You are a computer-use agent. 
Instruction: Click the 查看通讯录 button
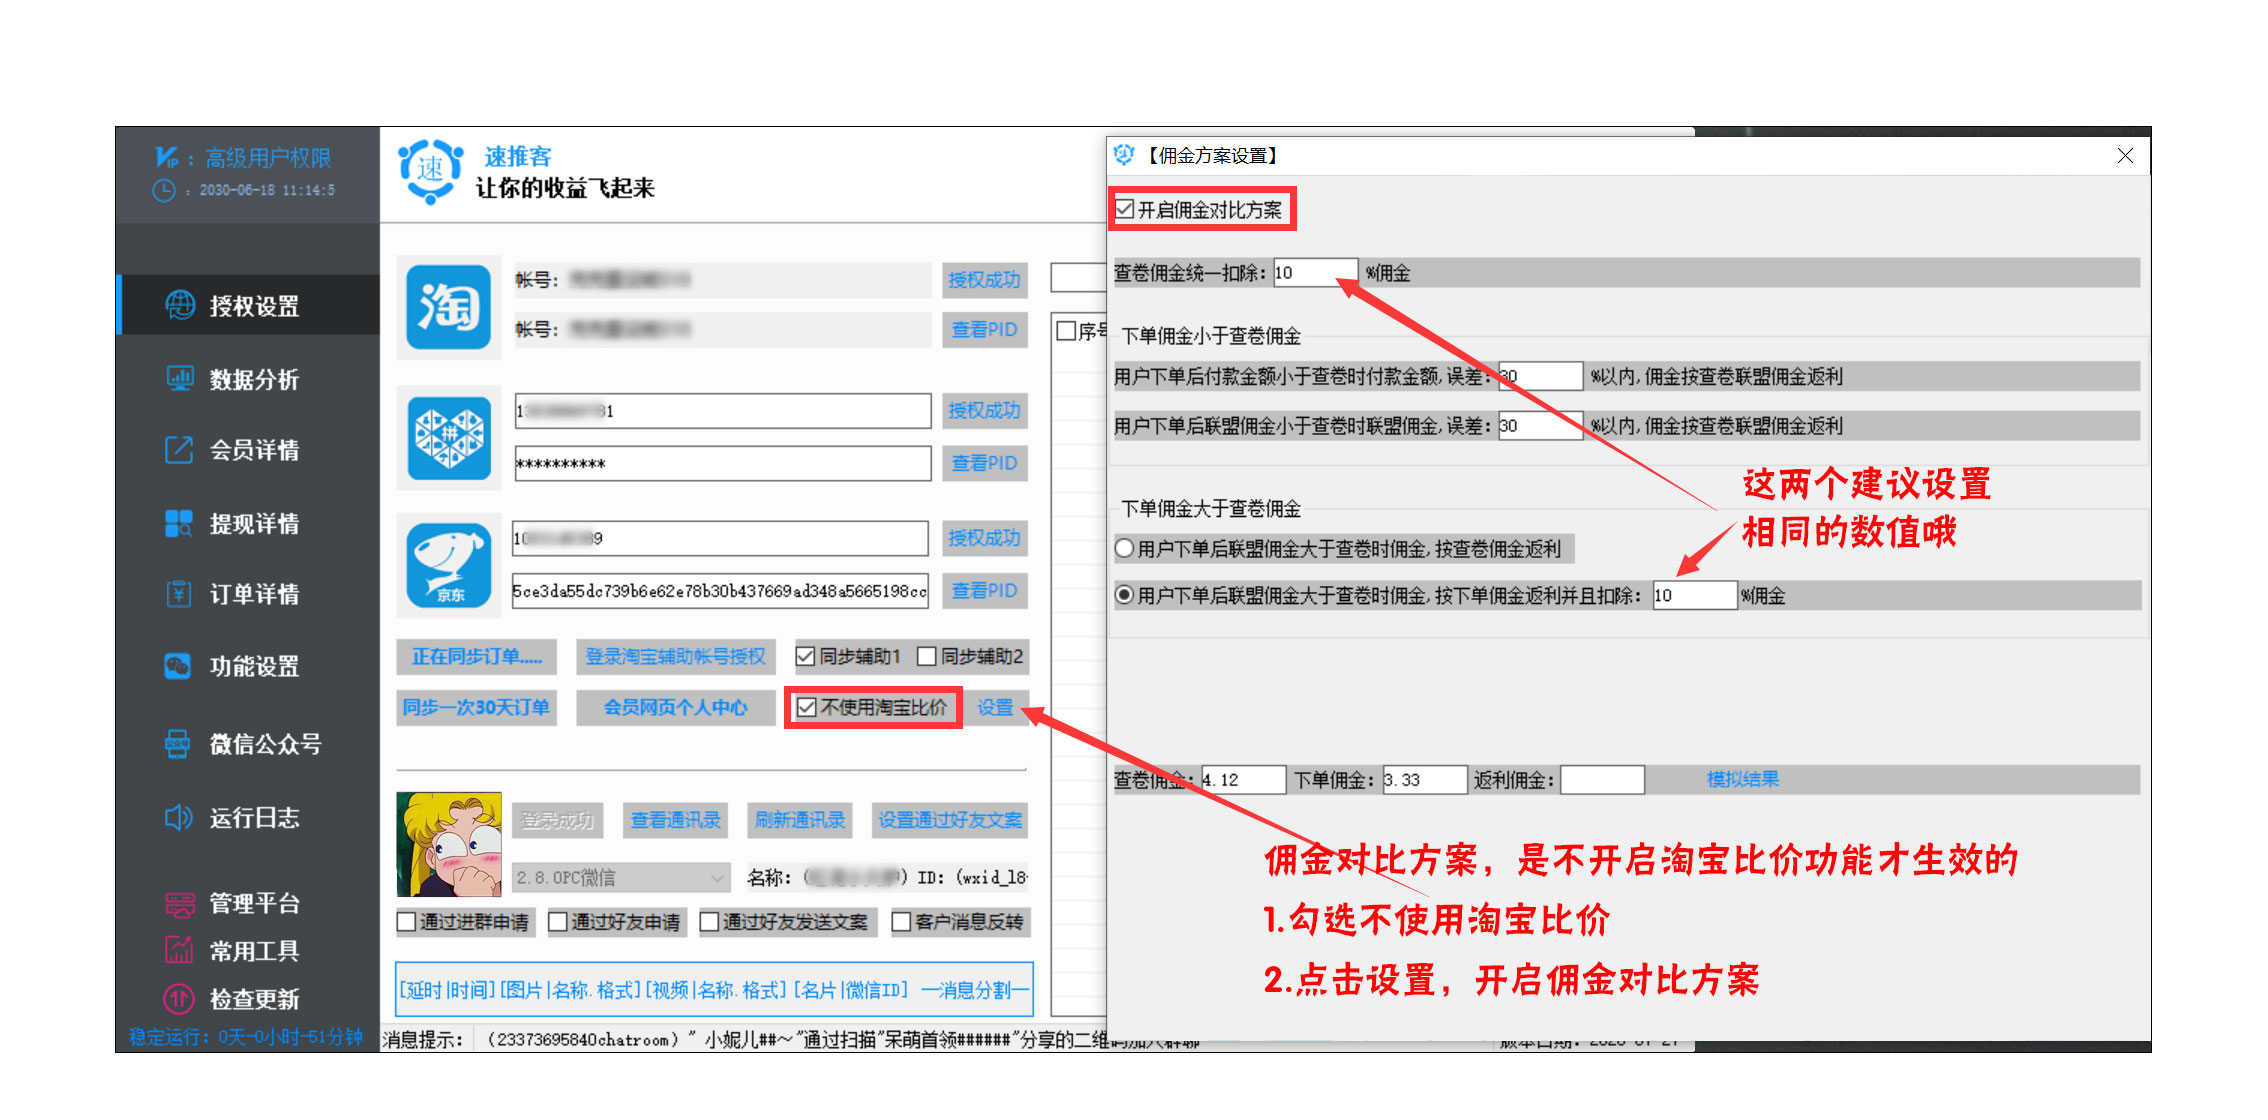coord(675,820)
